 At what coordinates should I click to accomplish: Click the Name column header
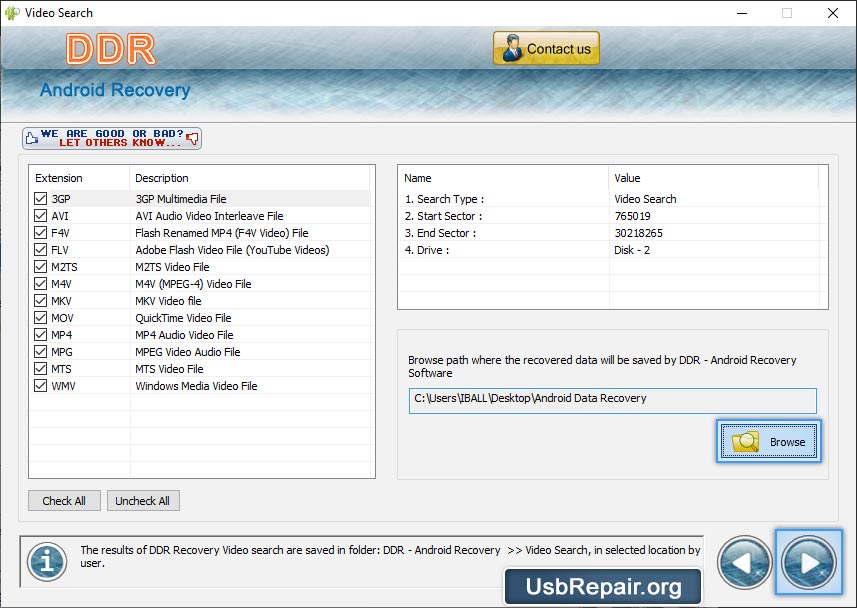[x=503, y=178]
